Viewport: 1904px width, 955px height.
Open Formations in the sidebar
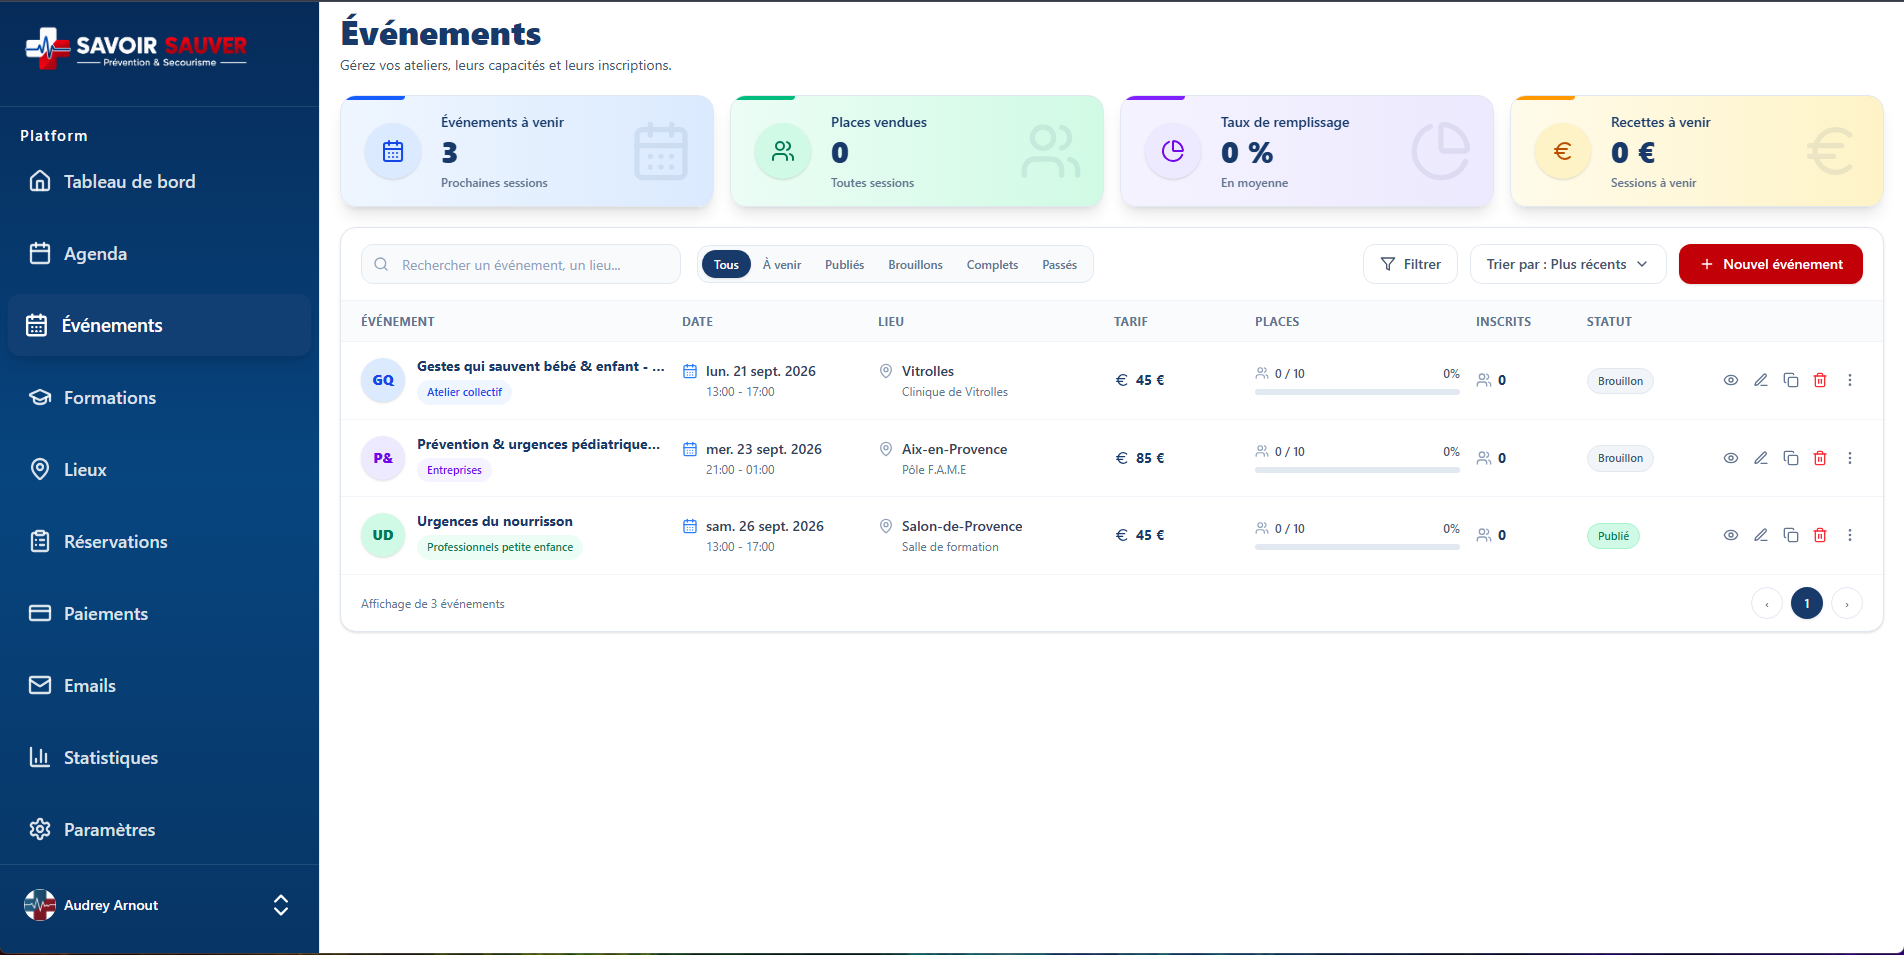(160, 398)
